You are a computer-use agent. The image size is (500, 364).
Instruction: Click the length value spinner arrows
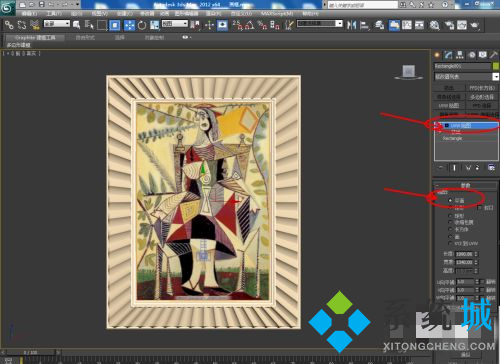pos(476,254)
